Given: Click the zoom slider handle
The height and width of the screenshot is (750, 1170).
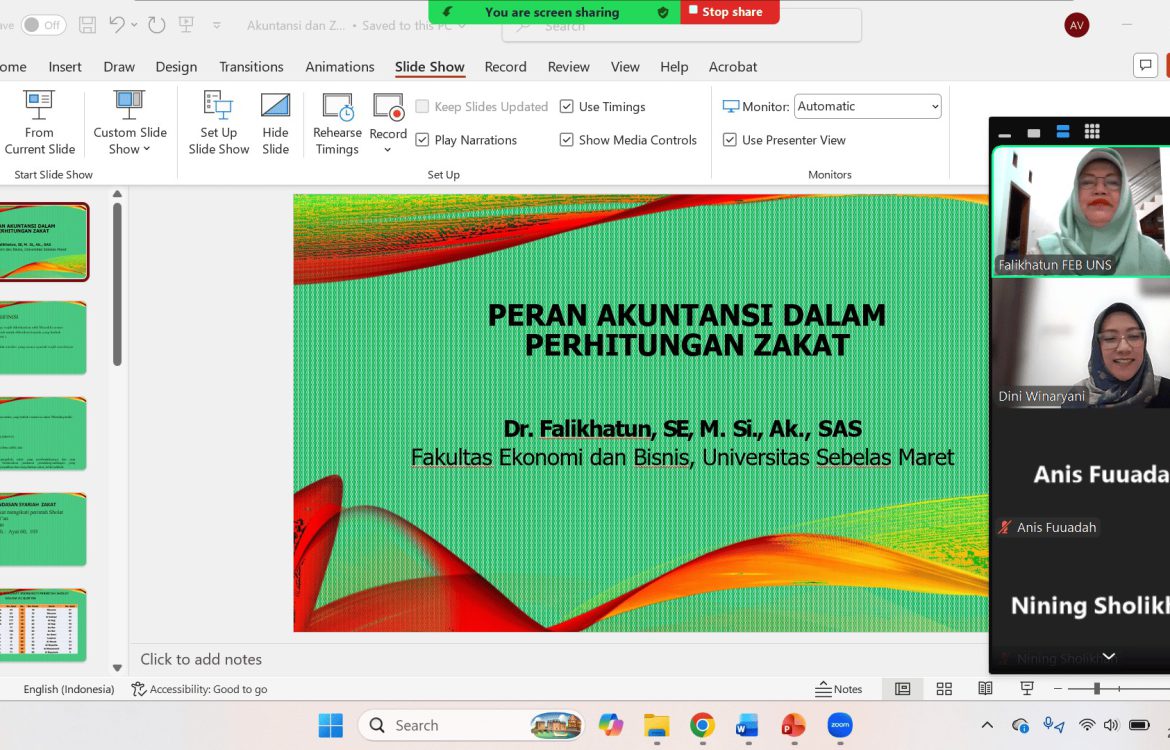Looking at the screenshot, I should point(1097,689).
